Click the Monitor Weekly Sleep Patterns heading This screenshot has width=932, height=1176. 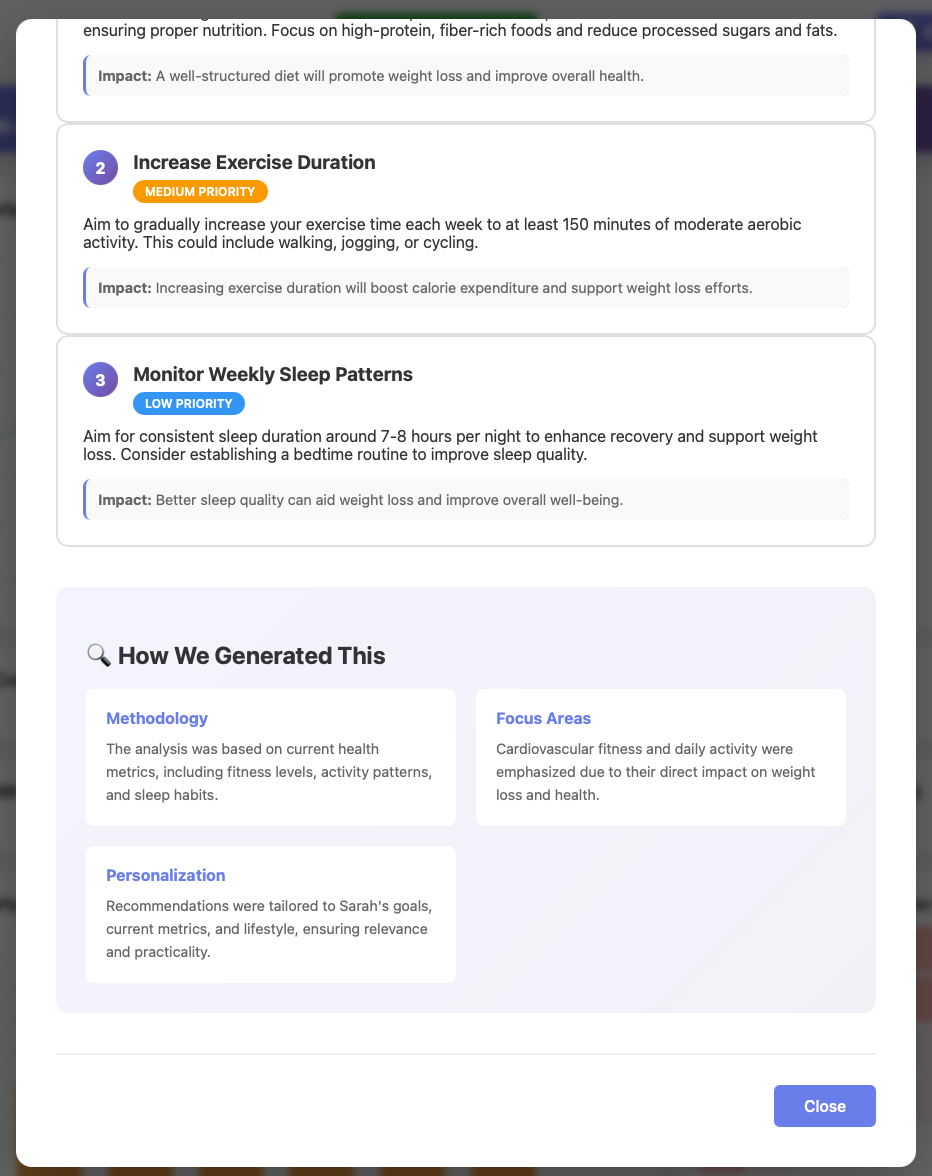(x=273, y=374)
